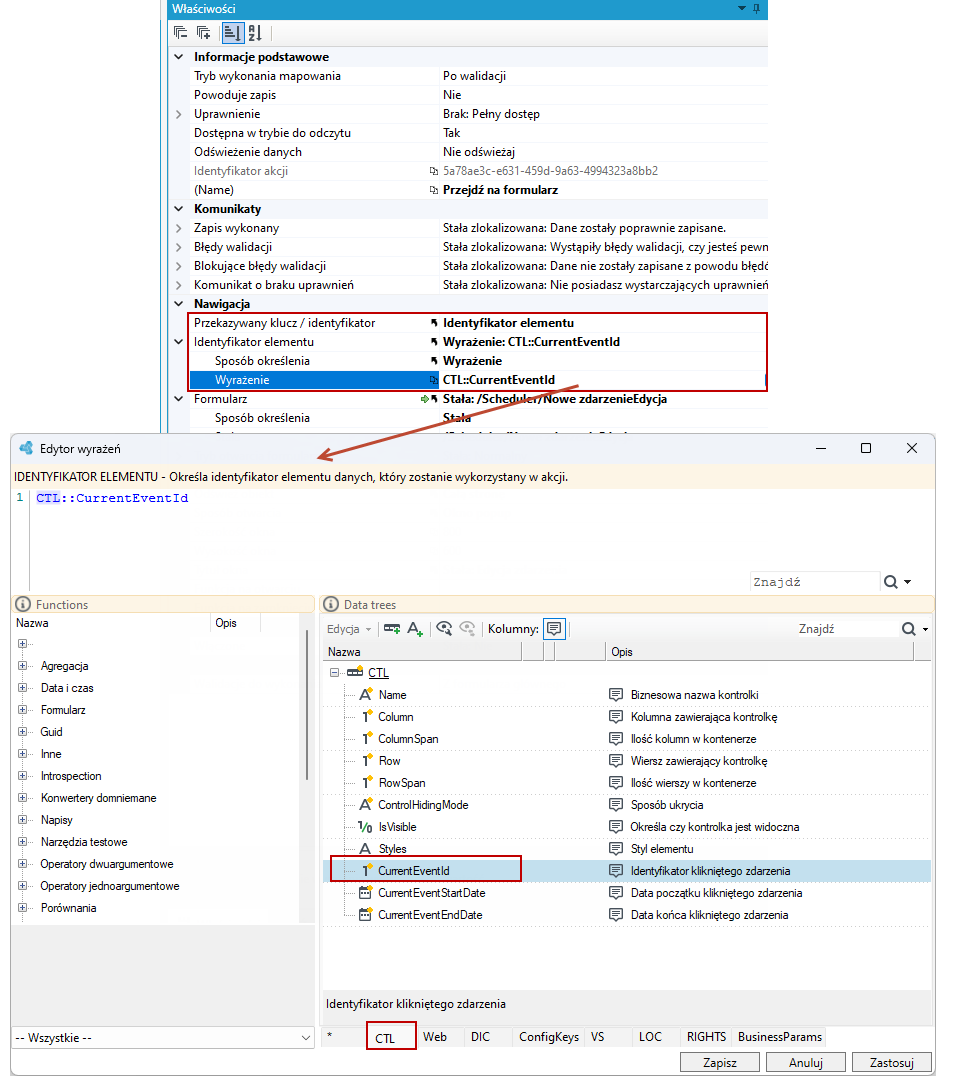Click the text-type icon next to ControlHidingMode
This screenshot has height=1078, width=955.
[x=366, y=804]
